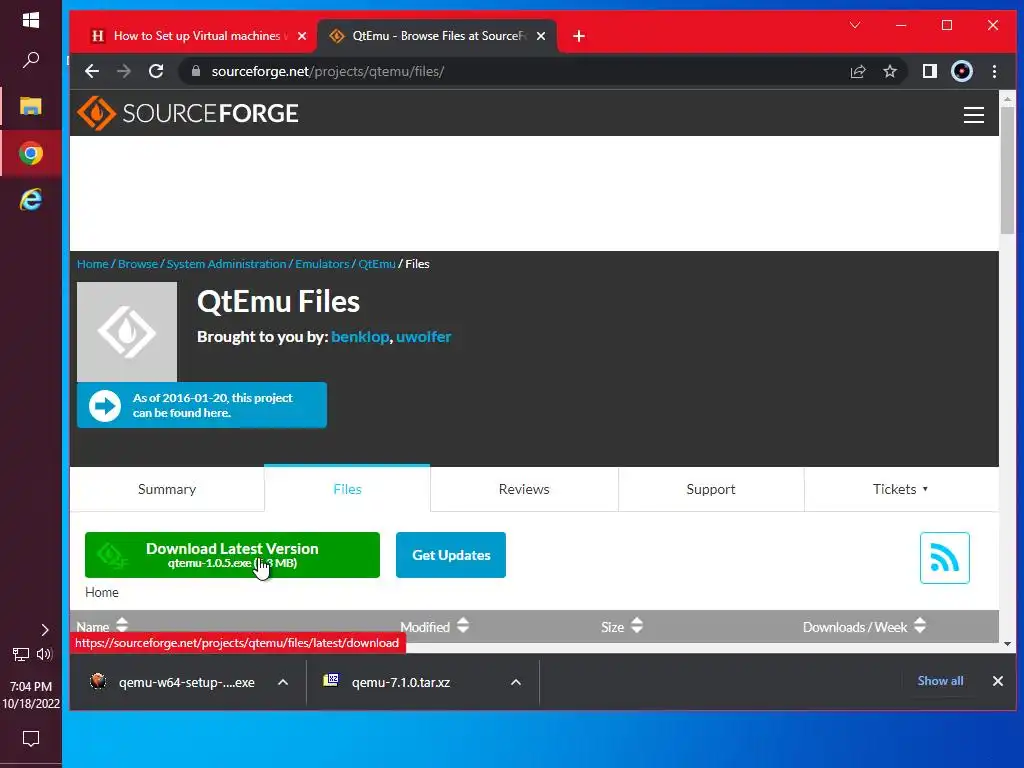Visit benklop's profile

[x=360, y=337]
